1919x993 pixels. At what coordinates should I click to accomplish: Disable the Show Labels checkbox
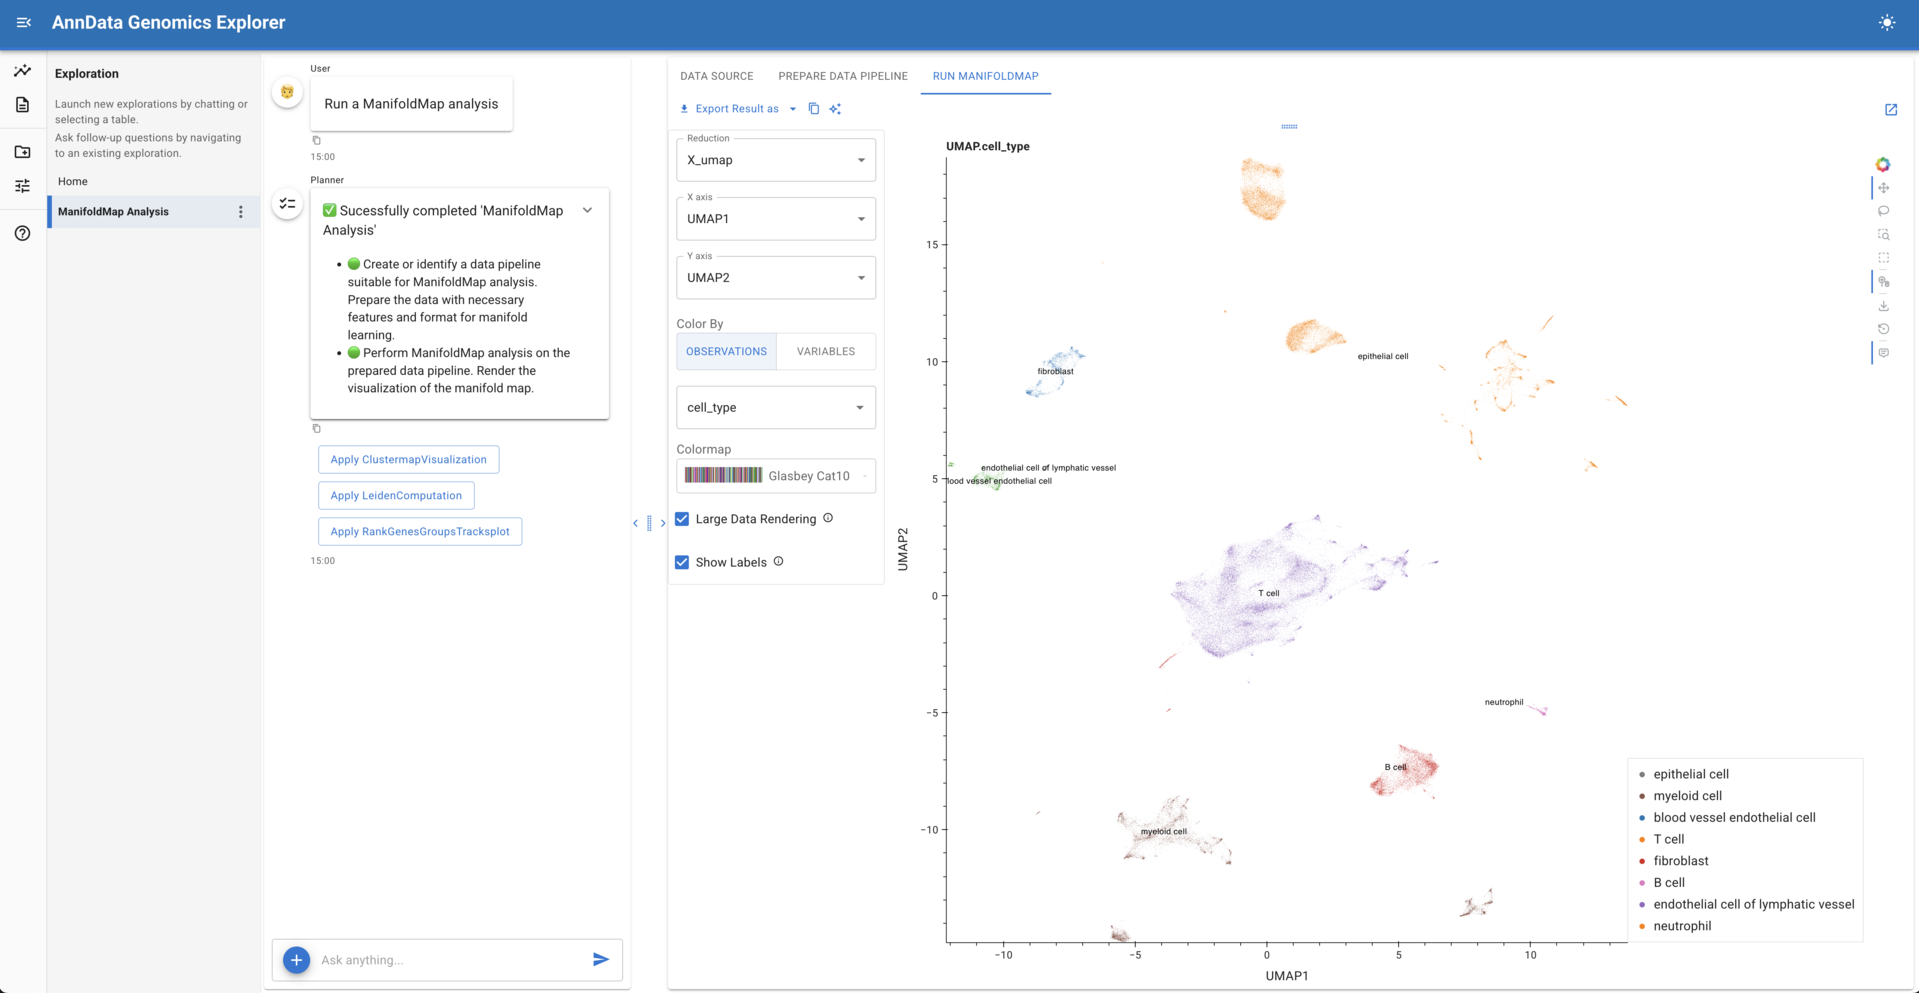[682, 562]
